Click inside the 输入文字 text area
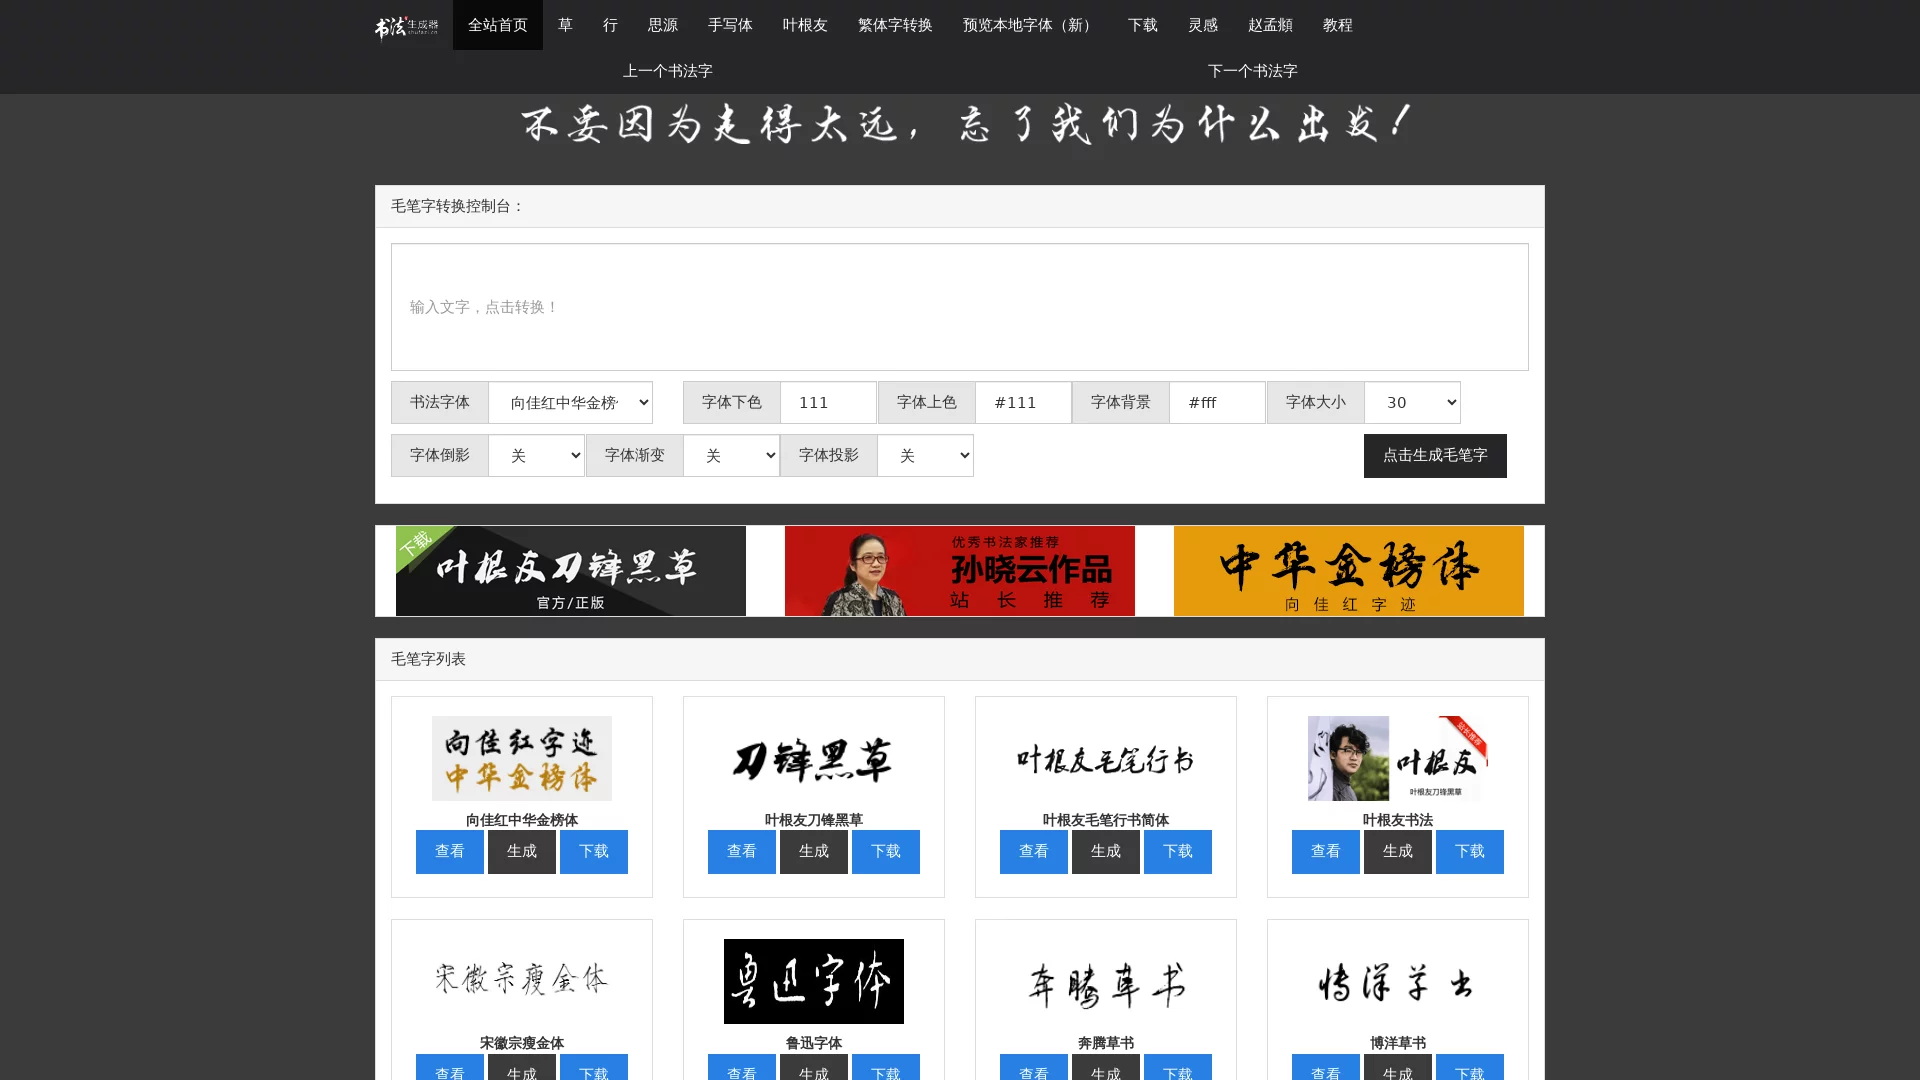Screen dimensions: 1920x1080 pyautogui.click(x=960, y=307)
